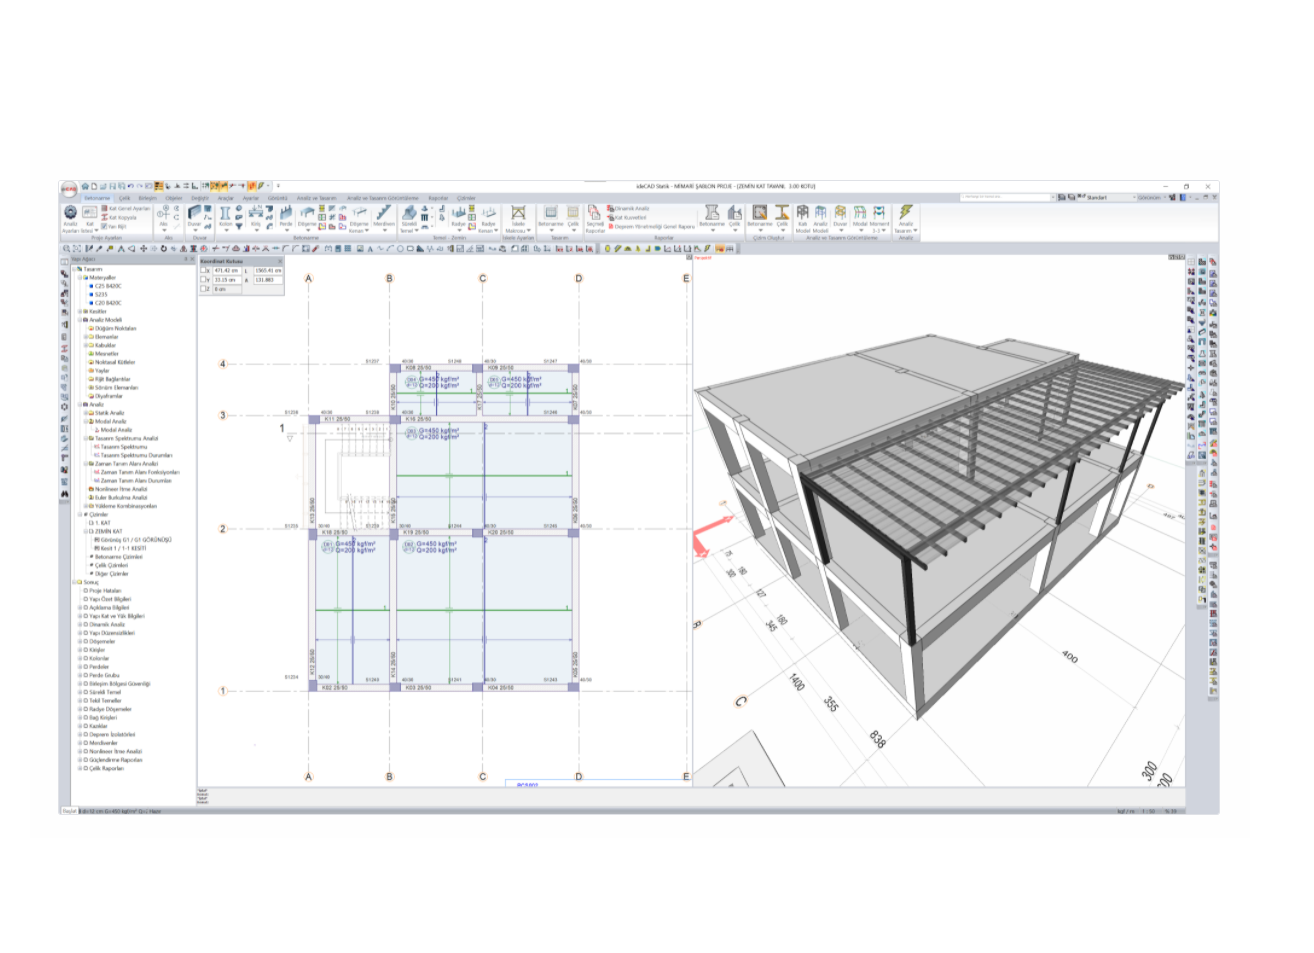Switch to the Objeler ribbon tab

[x=174, y=198]
